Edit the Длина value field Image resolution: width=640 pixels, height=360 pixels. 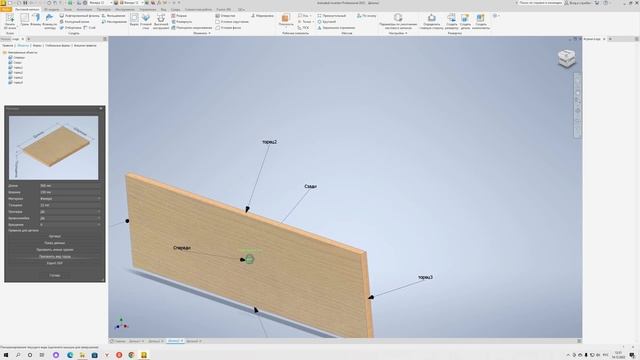[70, 186]
